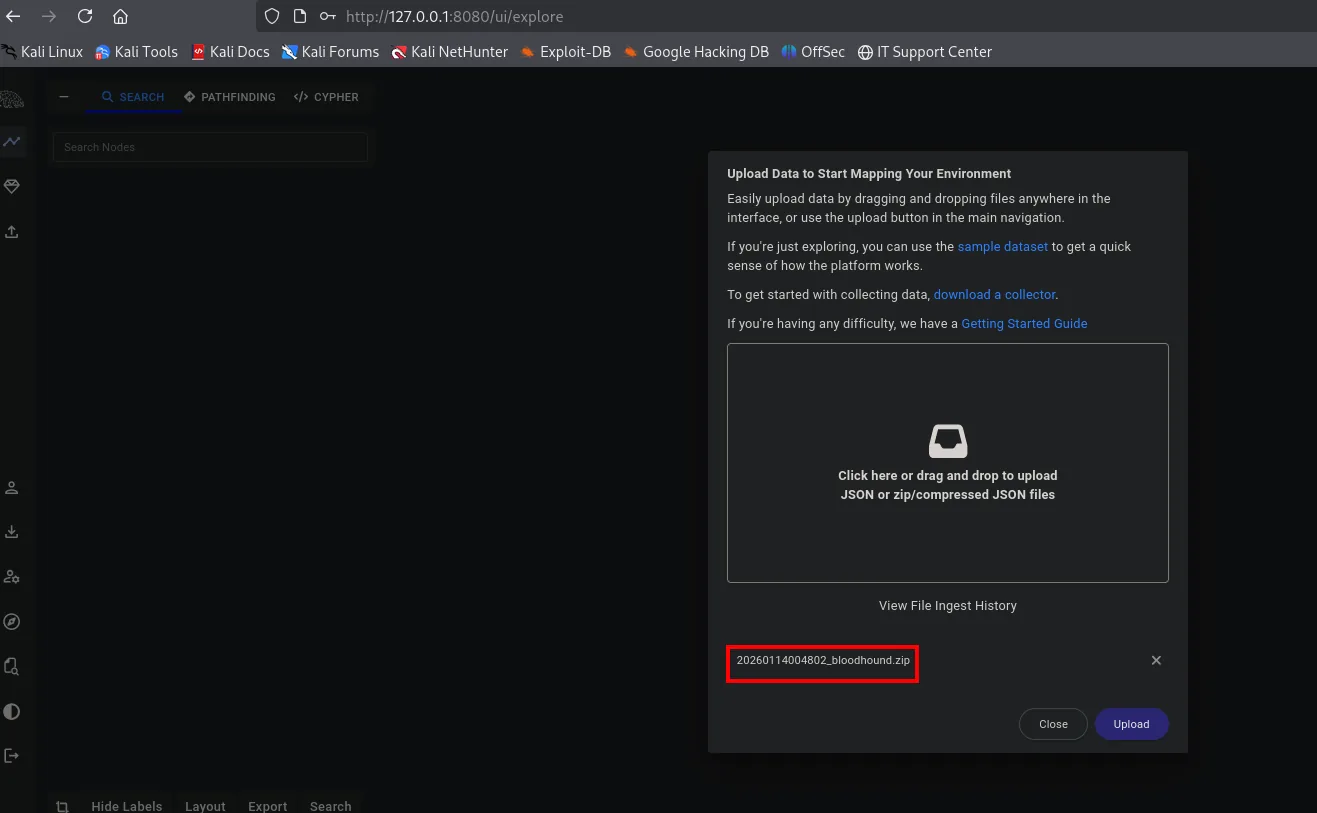The height and width of the screenshot is (813, 1317).
Task: Open Download Collectors icon in sidebar
Action: pos(12,532)
